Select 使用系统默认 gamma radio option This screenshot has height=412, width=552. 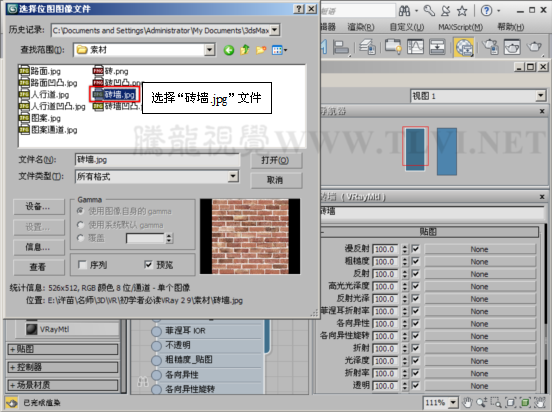pyautogui.click(x=81, y=225)
